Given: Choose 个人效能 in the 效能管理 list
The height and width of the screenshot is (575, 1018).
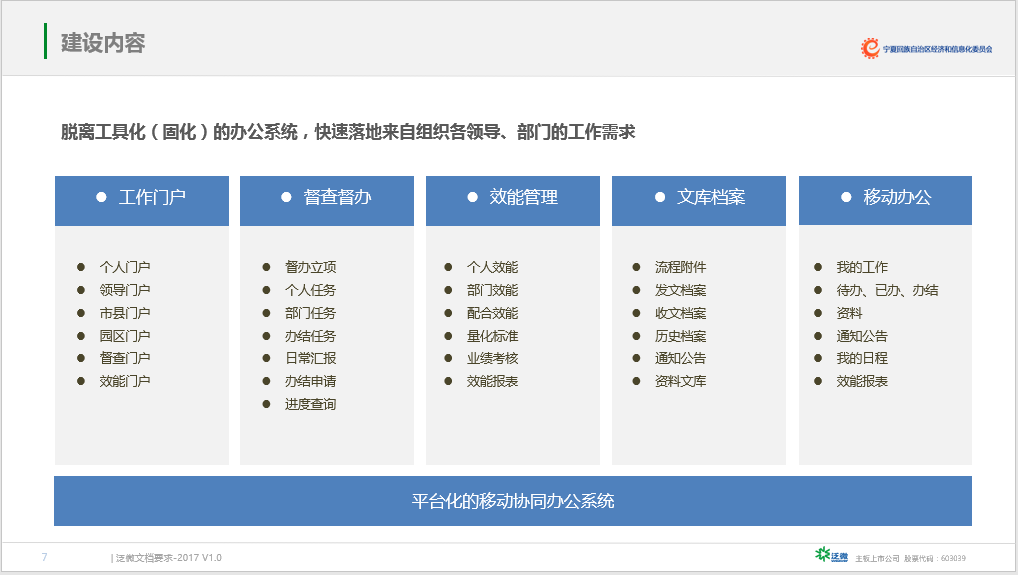Looking at the screenshot, I should pyautogui.click(x=492, y=267).
